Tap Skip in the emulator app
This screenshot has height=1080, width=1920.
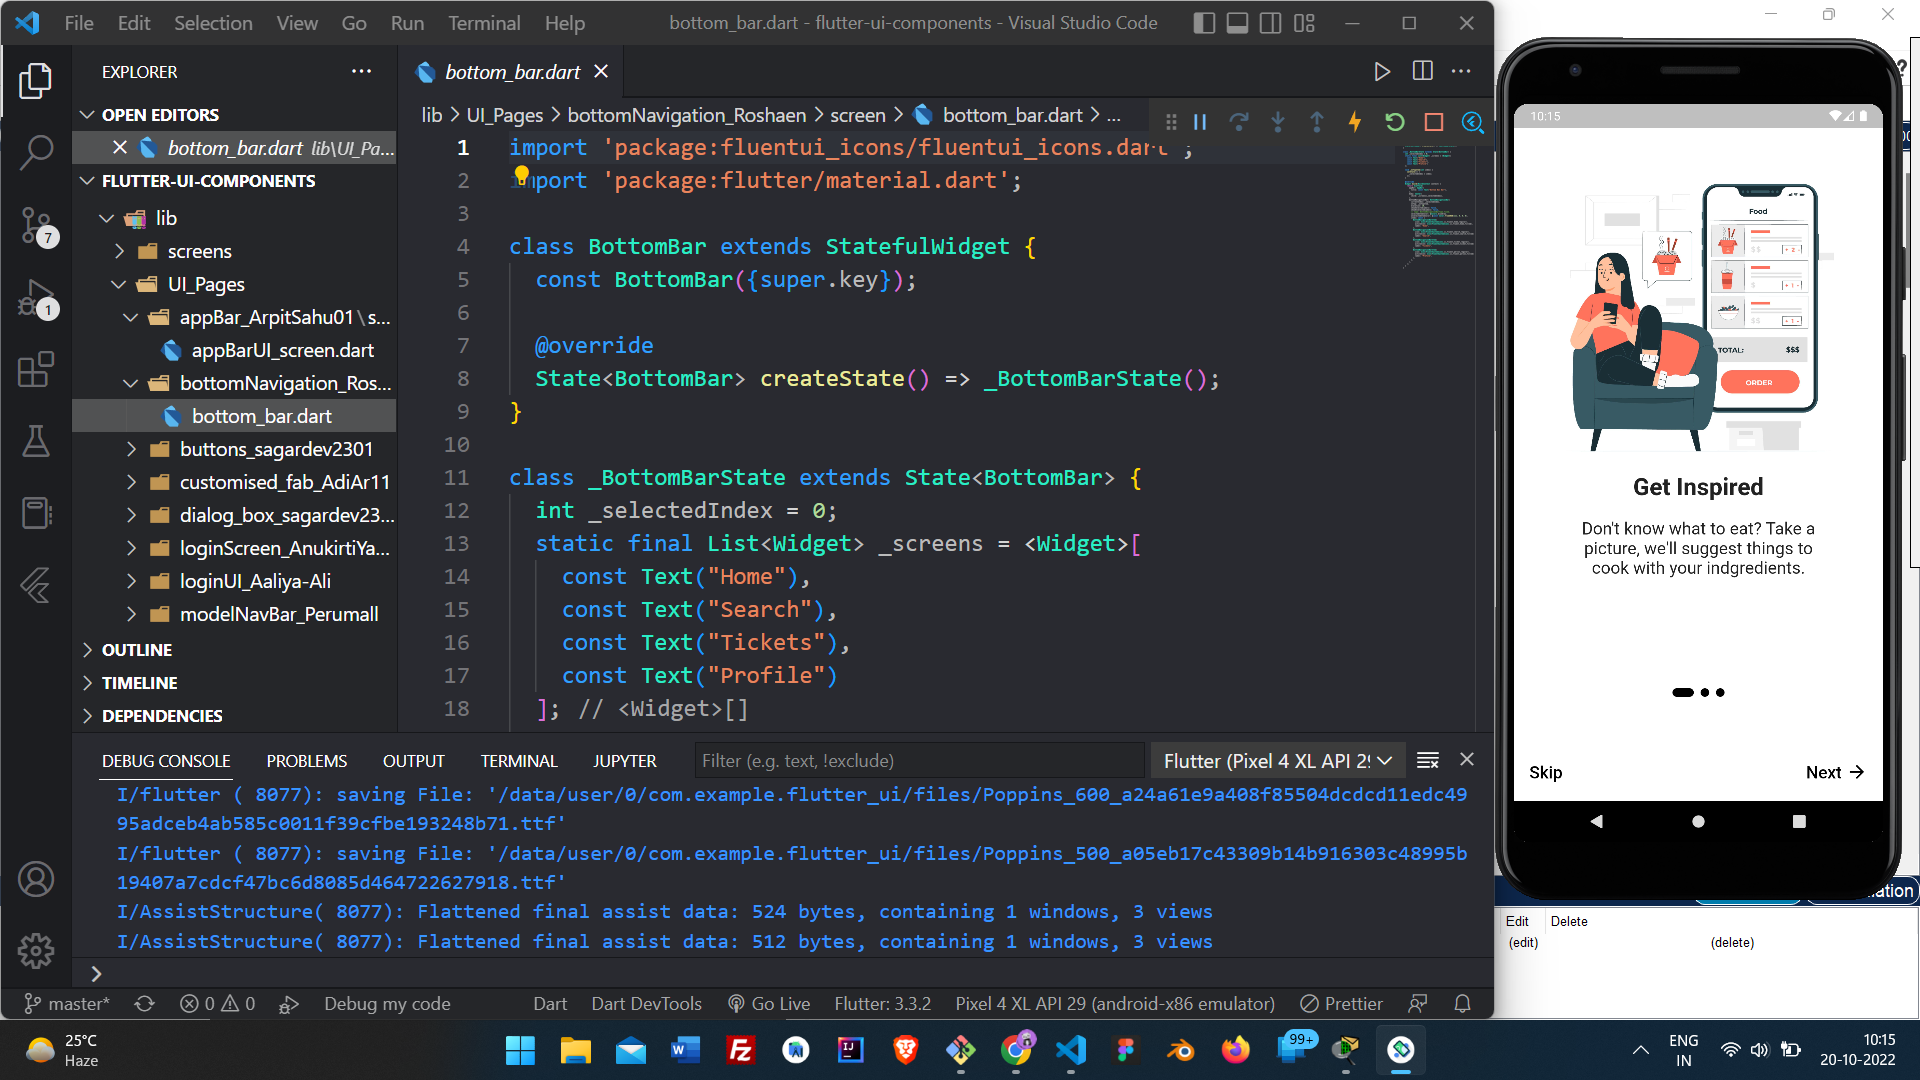pos(1545,772)
